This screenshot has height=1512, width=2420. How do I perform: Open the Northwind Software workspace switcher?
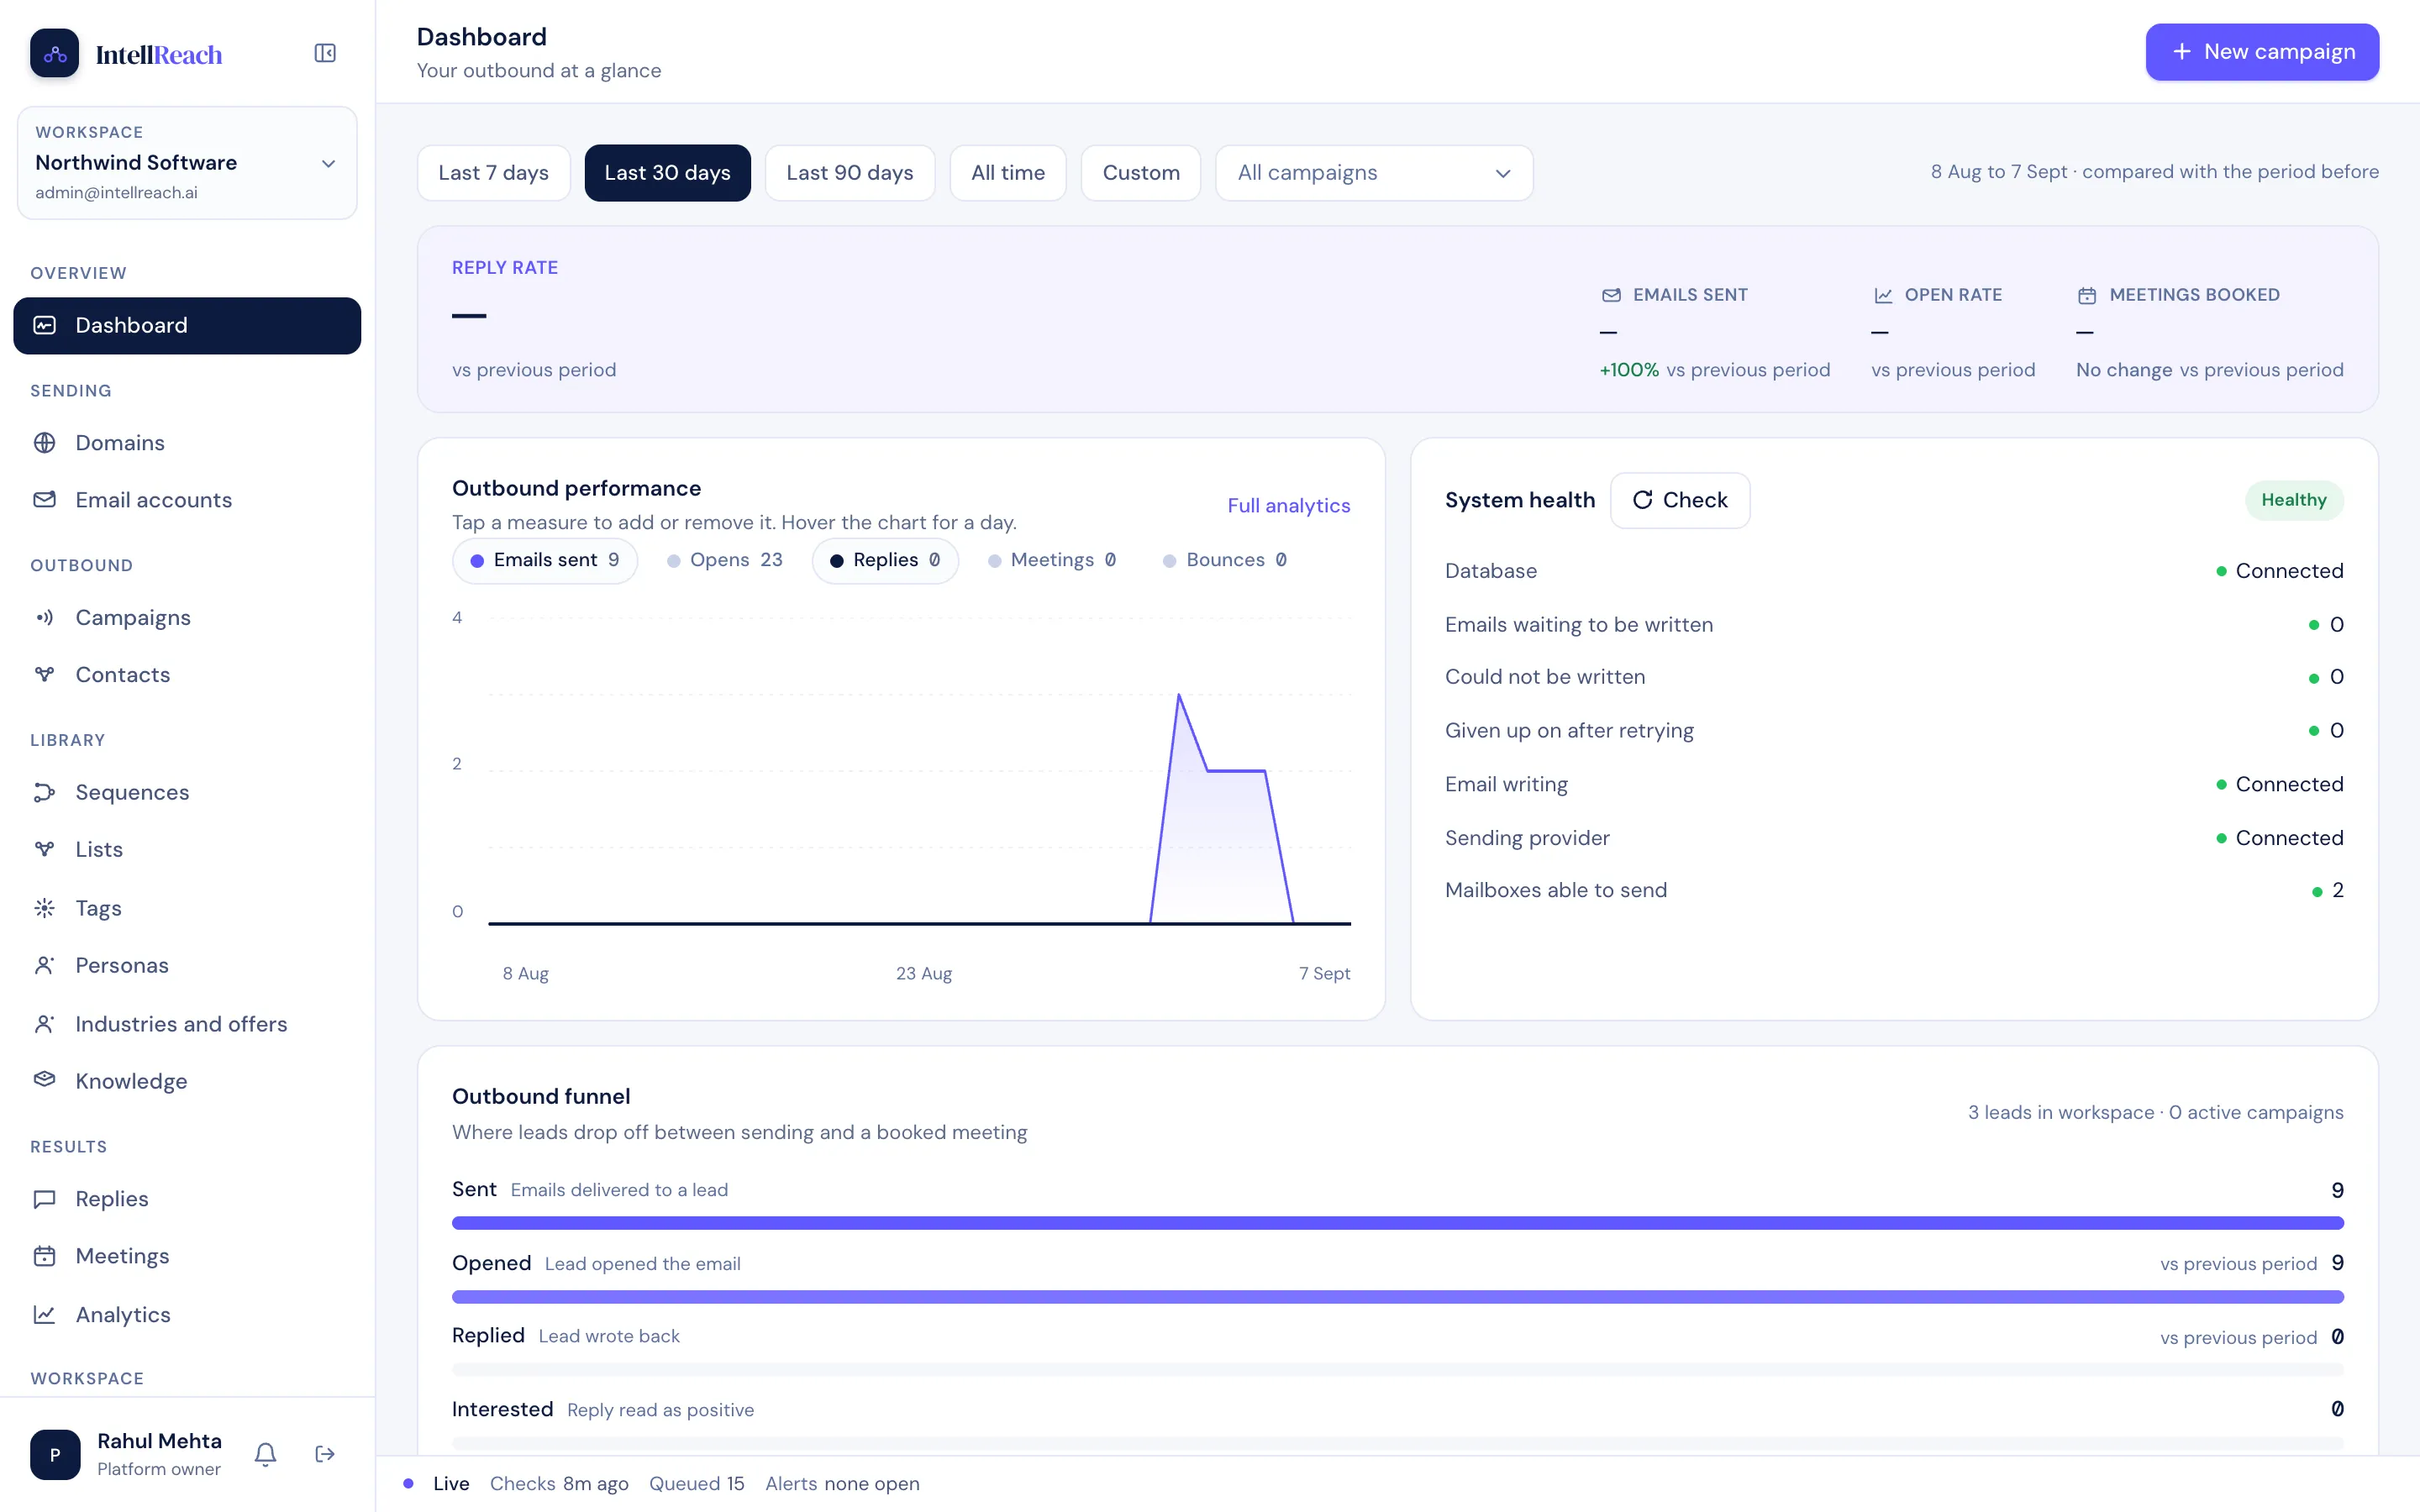187,163
